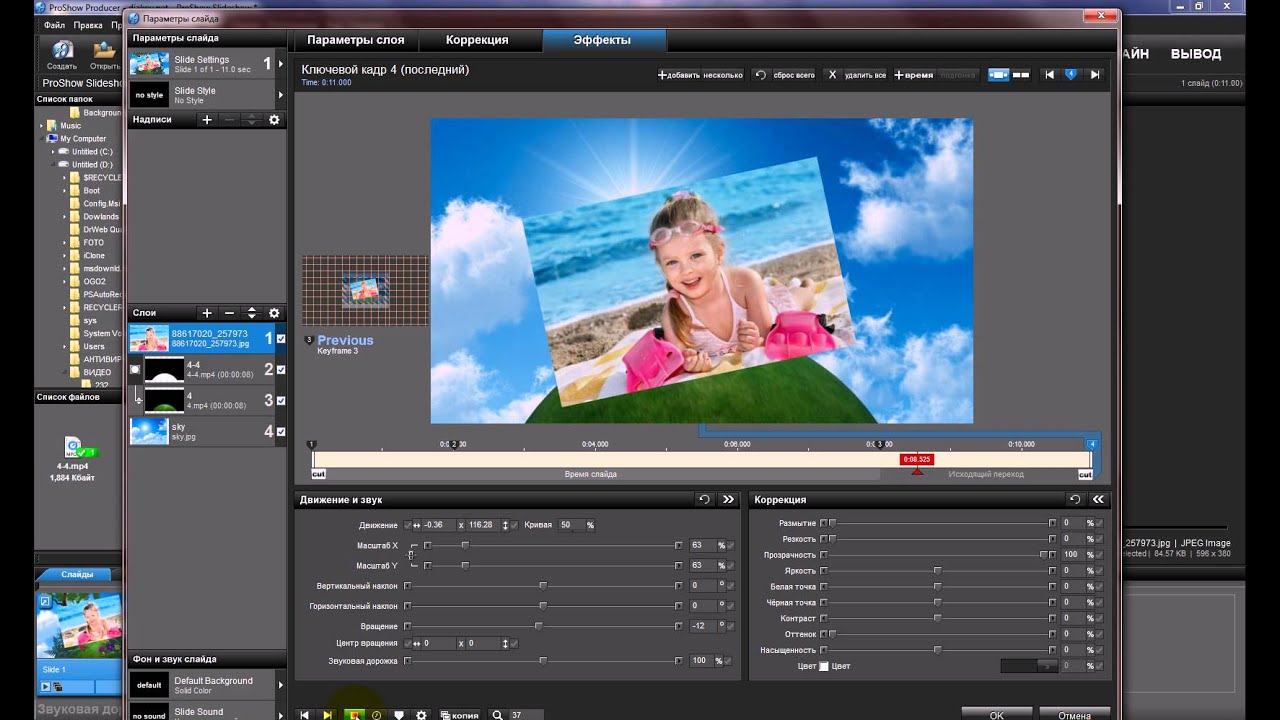
Task: Toggle visibility checkbox of layer 4 sky
Action: pyautogui.click(x=281, y=431)
